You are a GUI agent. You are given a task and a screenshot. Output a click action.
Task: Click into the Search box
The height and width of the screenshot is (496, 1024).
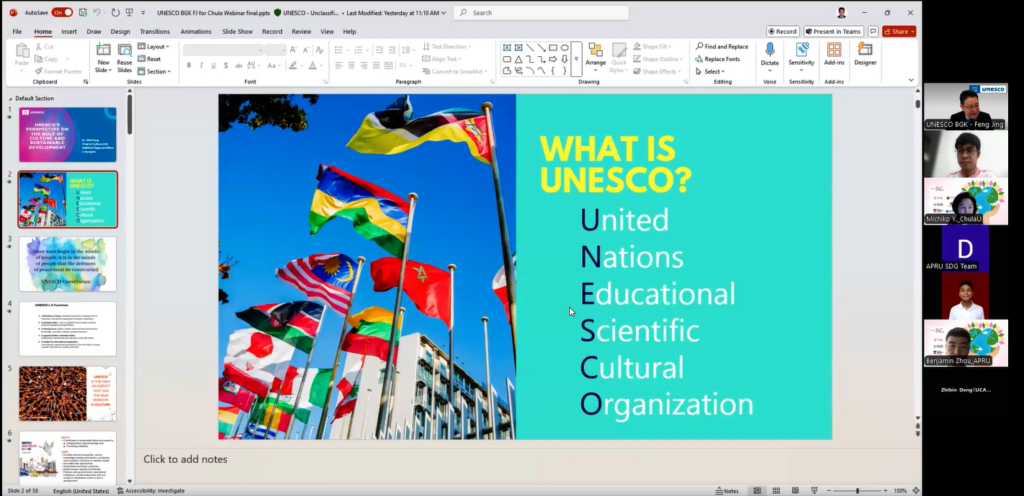(x=541, y=12)
